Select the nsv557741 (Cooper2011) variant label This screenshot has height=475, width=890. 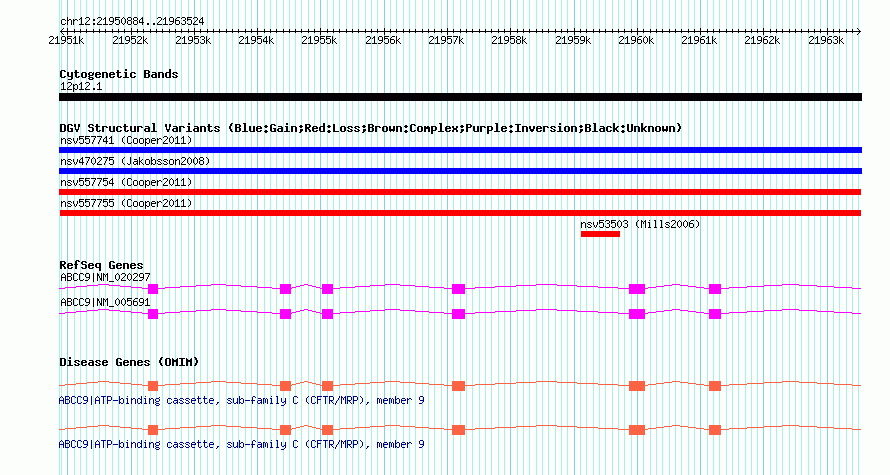[x=126, y=140]
